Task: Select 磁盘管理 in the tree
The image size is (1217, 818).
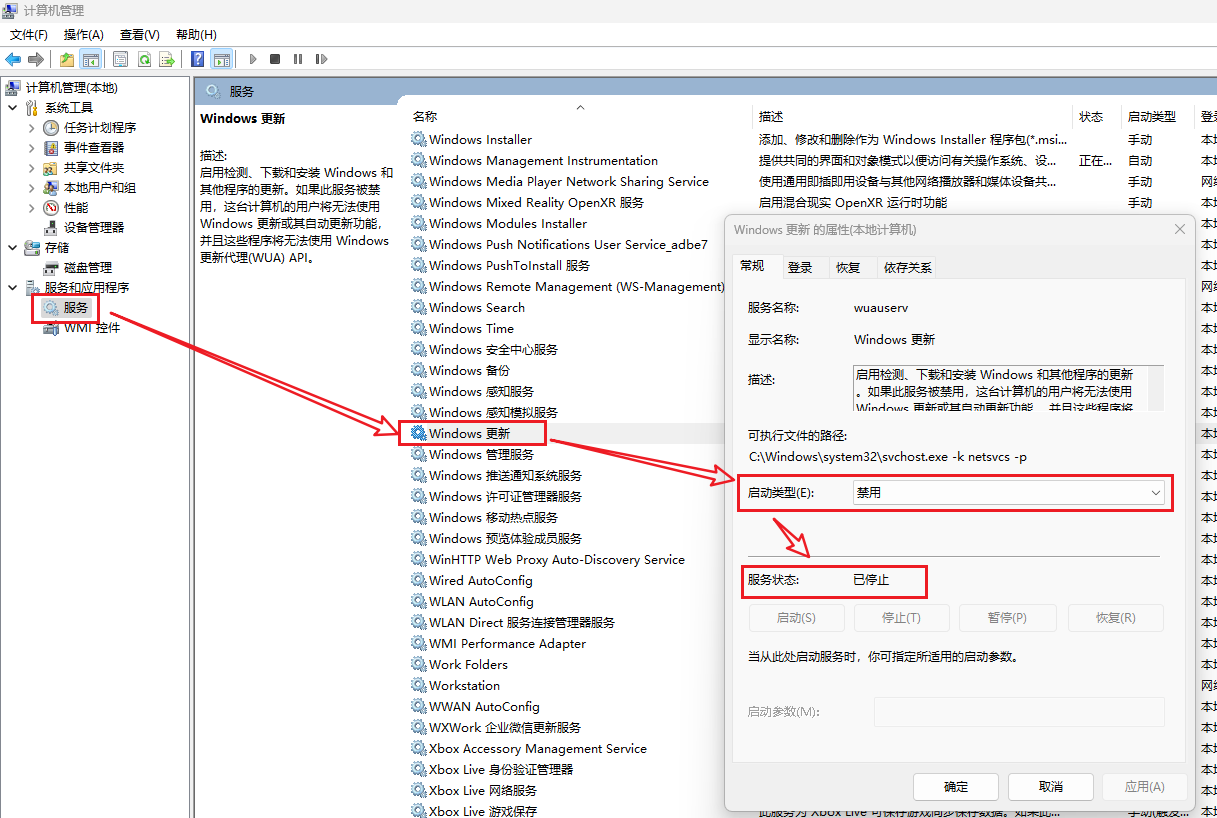Action: pos(87,268)
